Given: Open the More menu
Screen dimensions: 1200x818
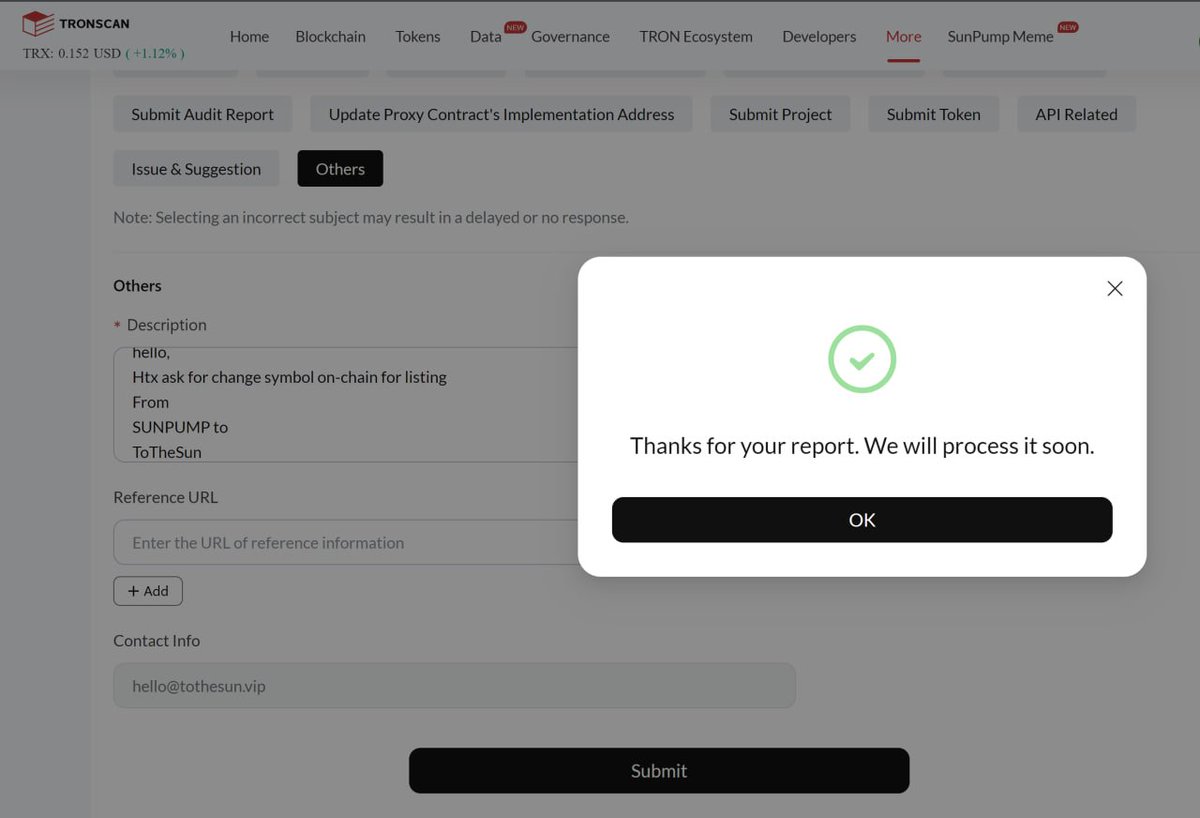Looking at the screenshot, I should tap(903, 36).
